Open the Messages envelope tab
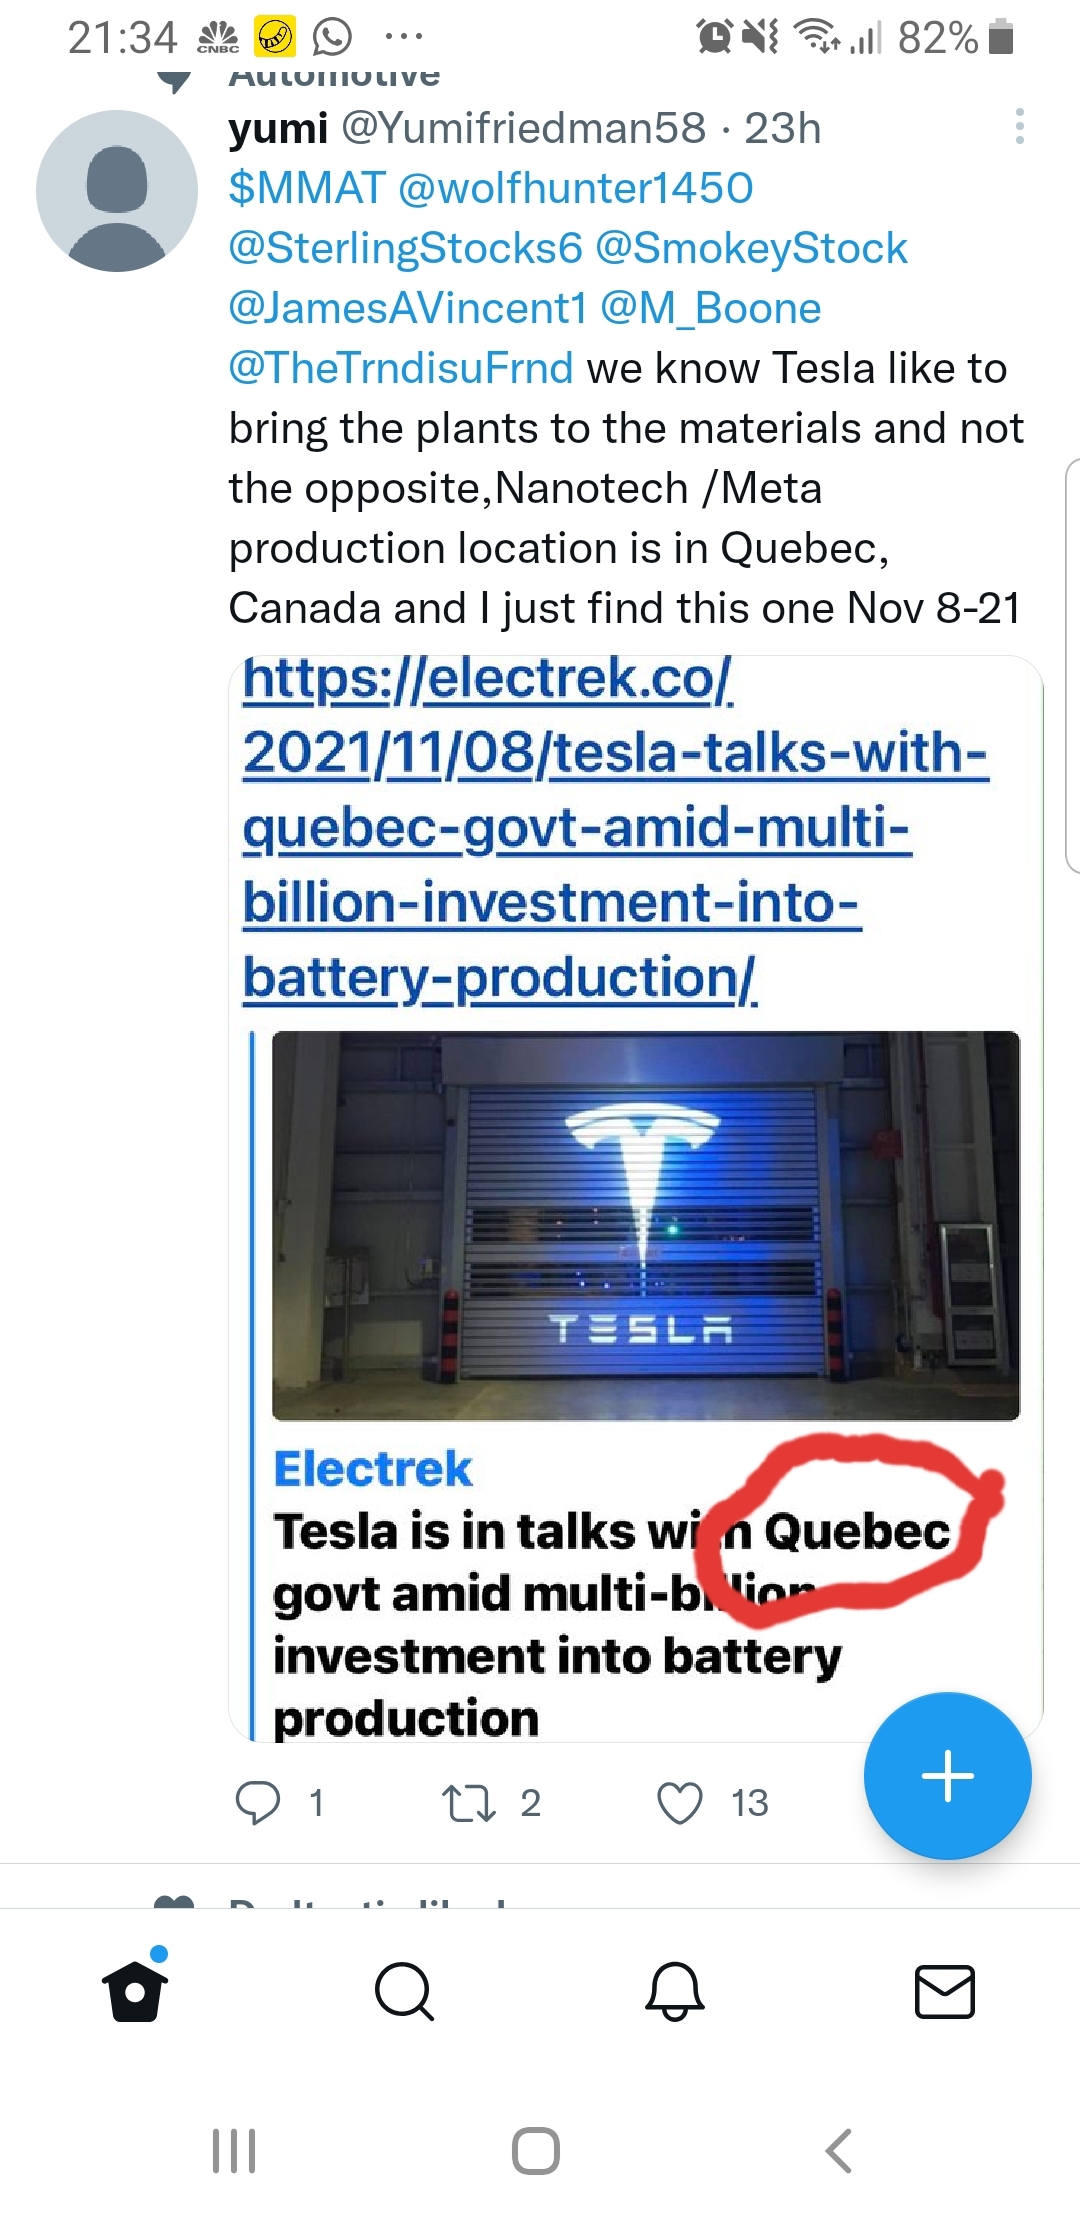The width and height of the screenshot is (1080, 2220). point(944,1990)
